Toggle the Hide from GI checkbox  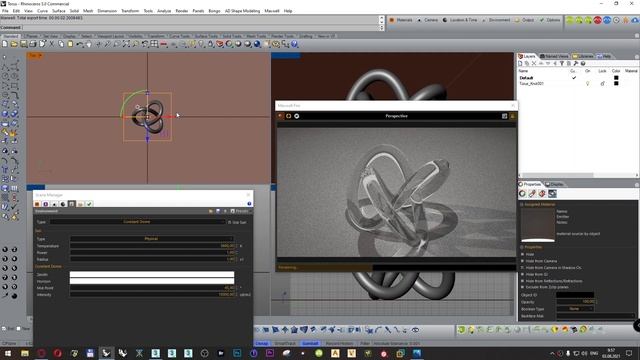[522, 274]
